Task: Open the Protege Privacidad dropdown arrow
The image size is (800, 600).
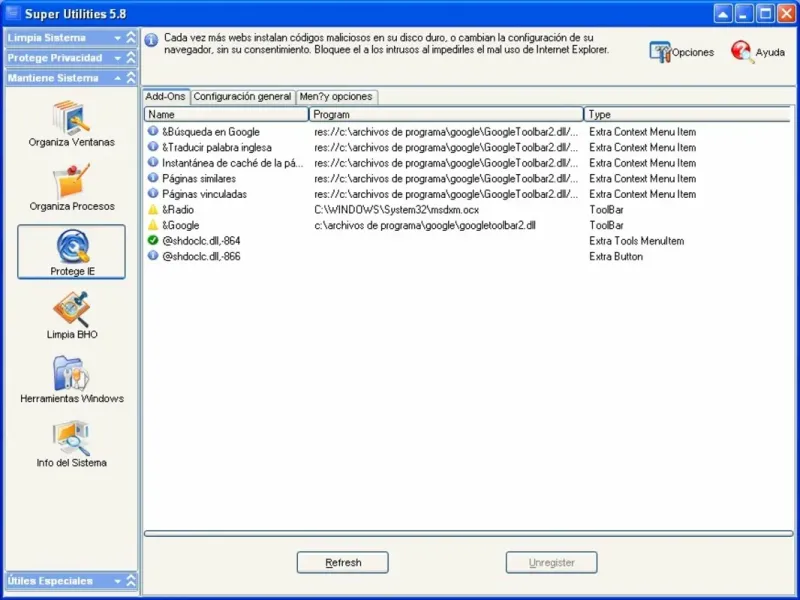Action: point(118,58)
